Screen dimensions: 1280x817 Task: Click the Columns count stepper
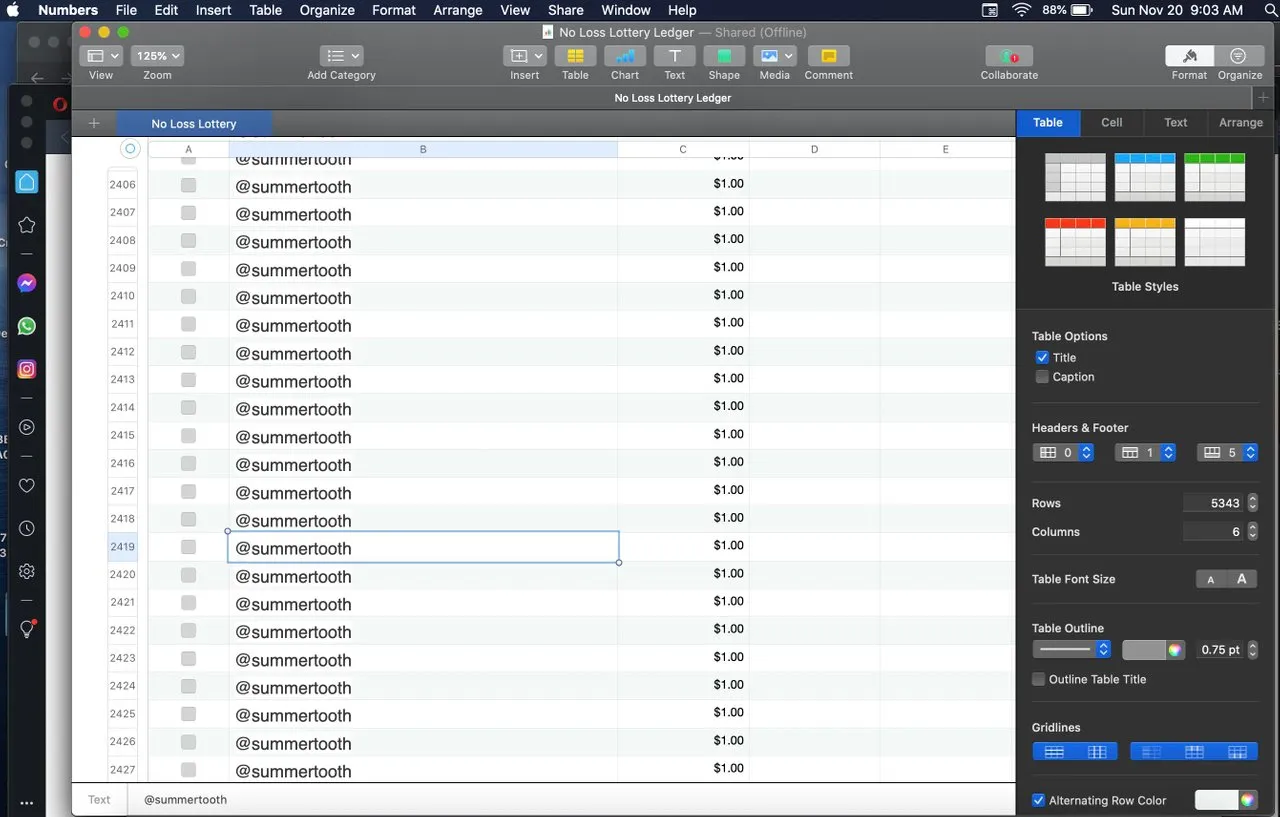pyautogui.click(x=1253, y=532)
